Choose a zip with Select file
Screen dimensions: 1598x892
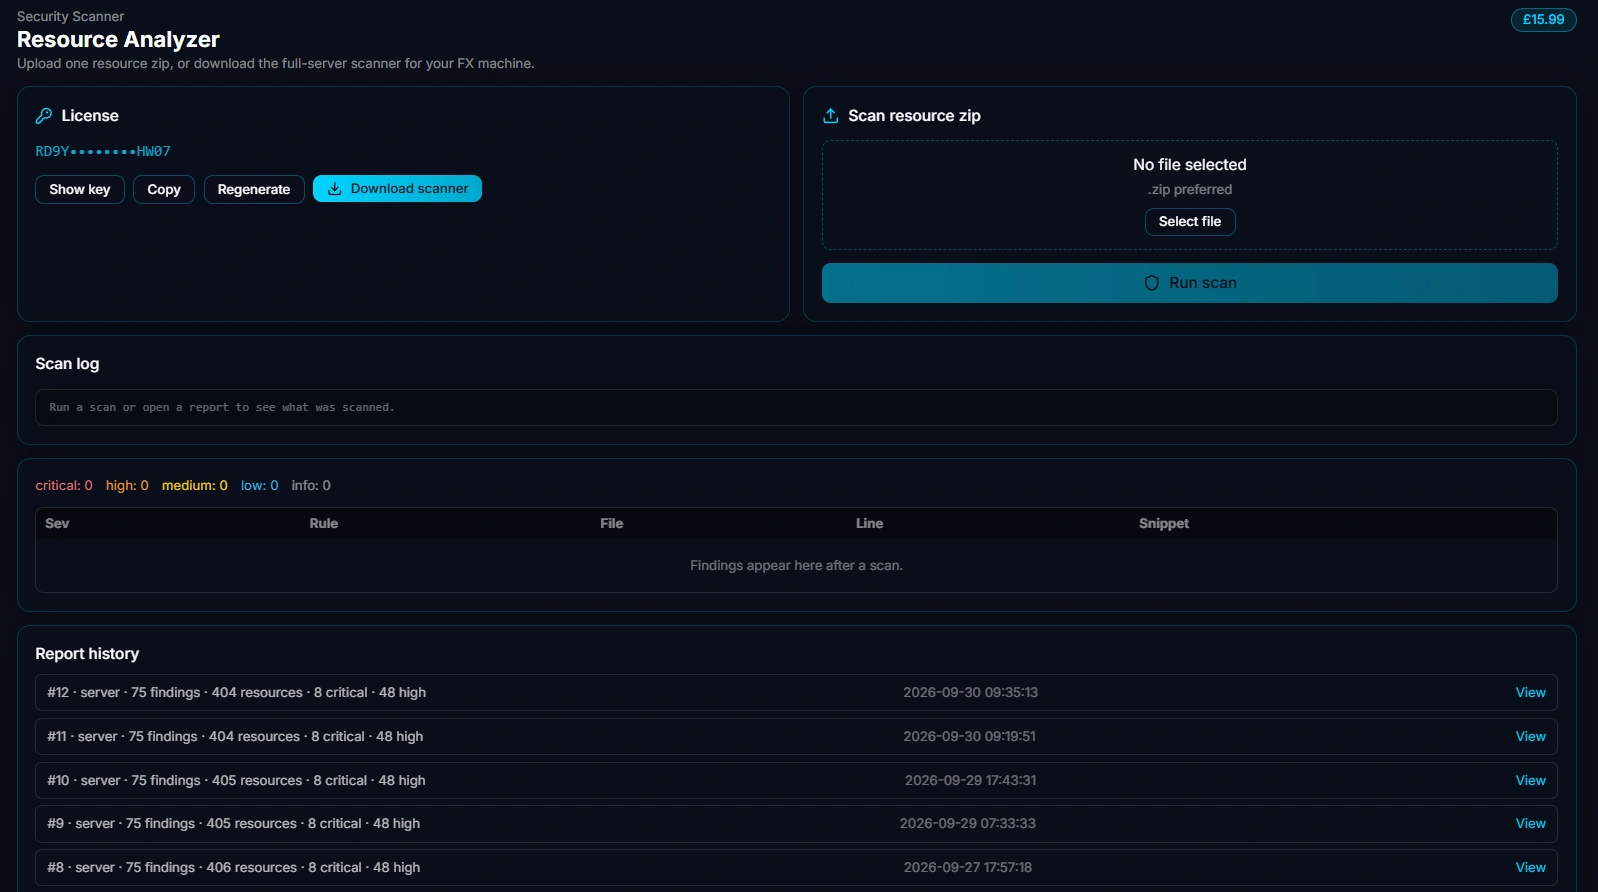click(1190, 222)
